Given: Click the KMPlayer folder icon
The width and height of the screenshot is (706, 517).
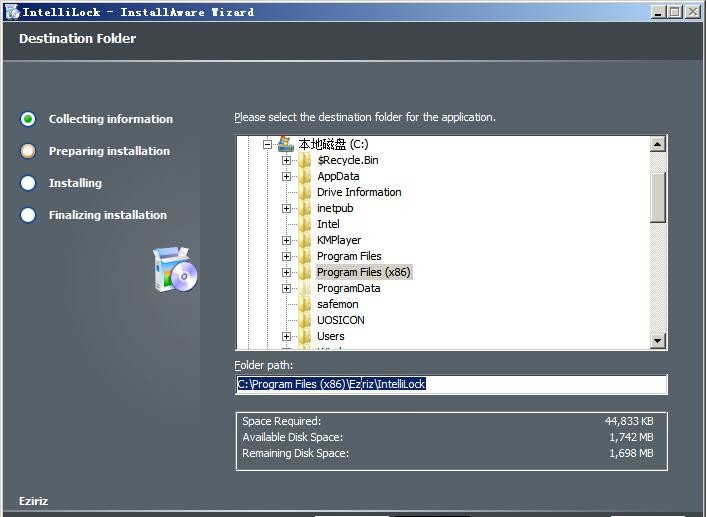Looking at the screenshot, I should 305,240.
